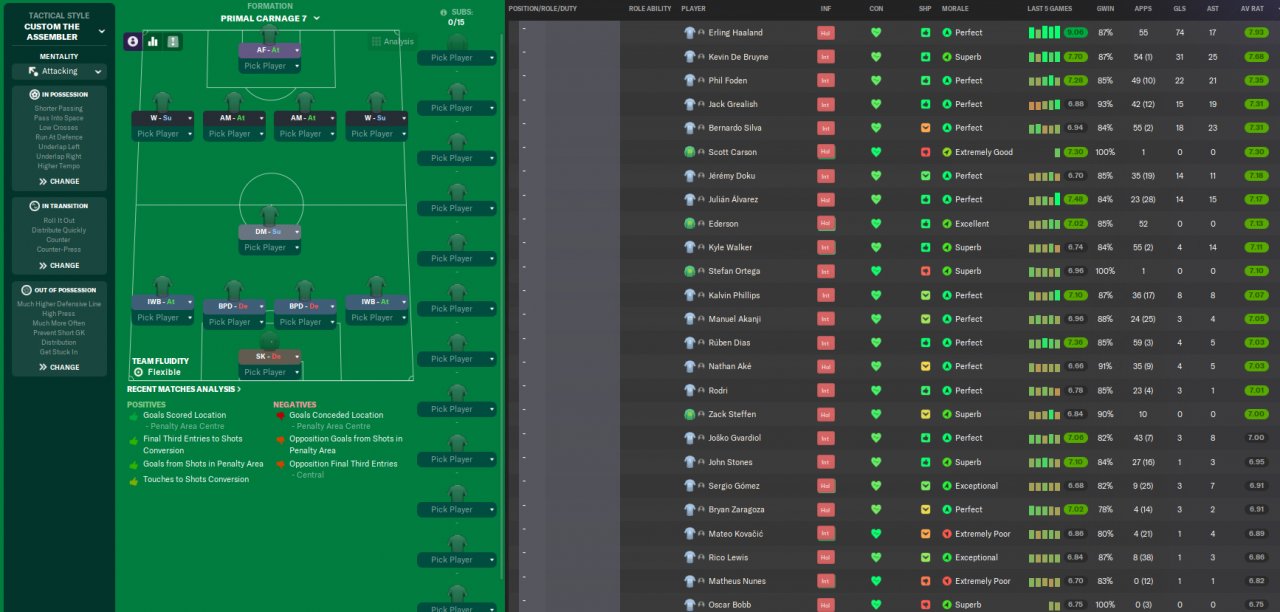Click Kevin De Bruyne's condition heart icon
1280x612 pixels.
click(x=876, y=56)
